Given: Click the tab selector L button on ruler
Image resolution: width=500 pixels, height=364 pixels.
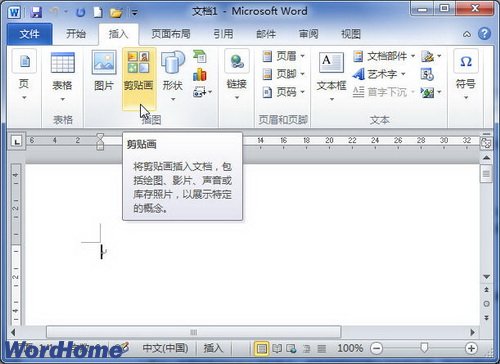Looking at the screenshot, I should click(x=16, y=141).
